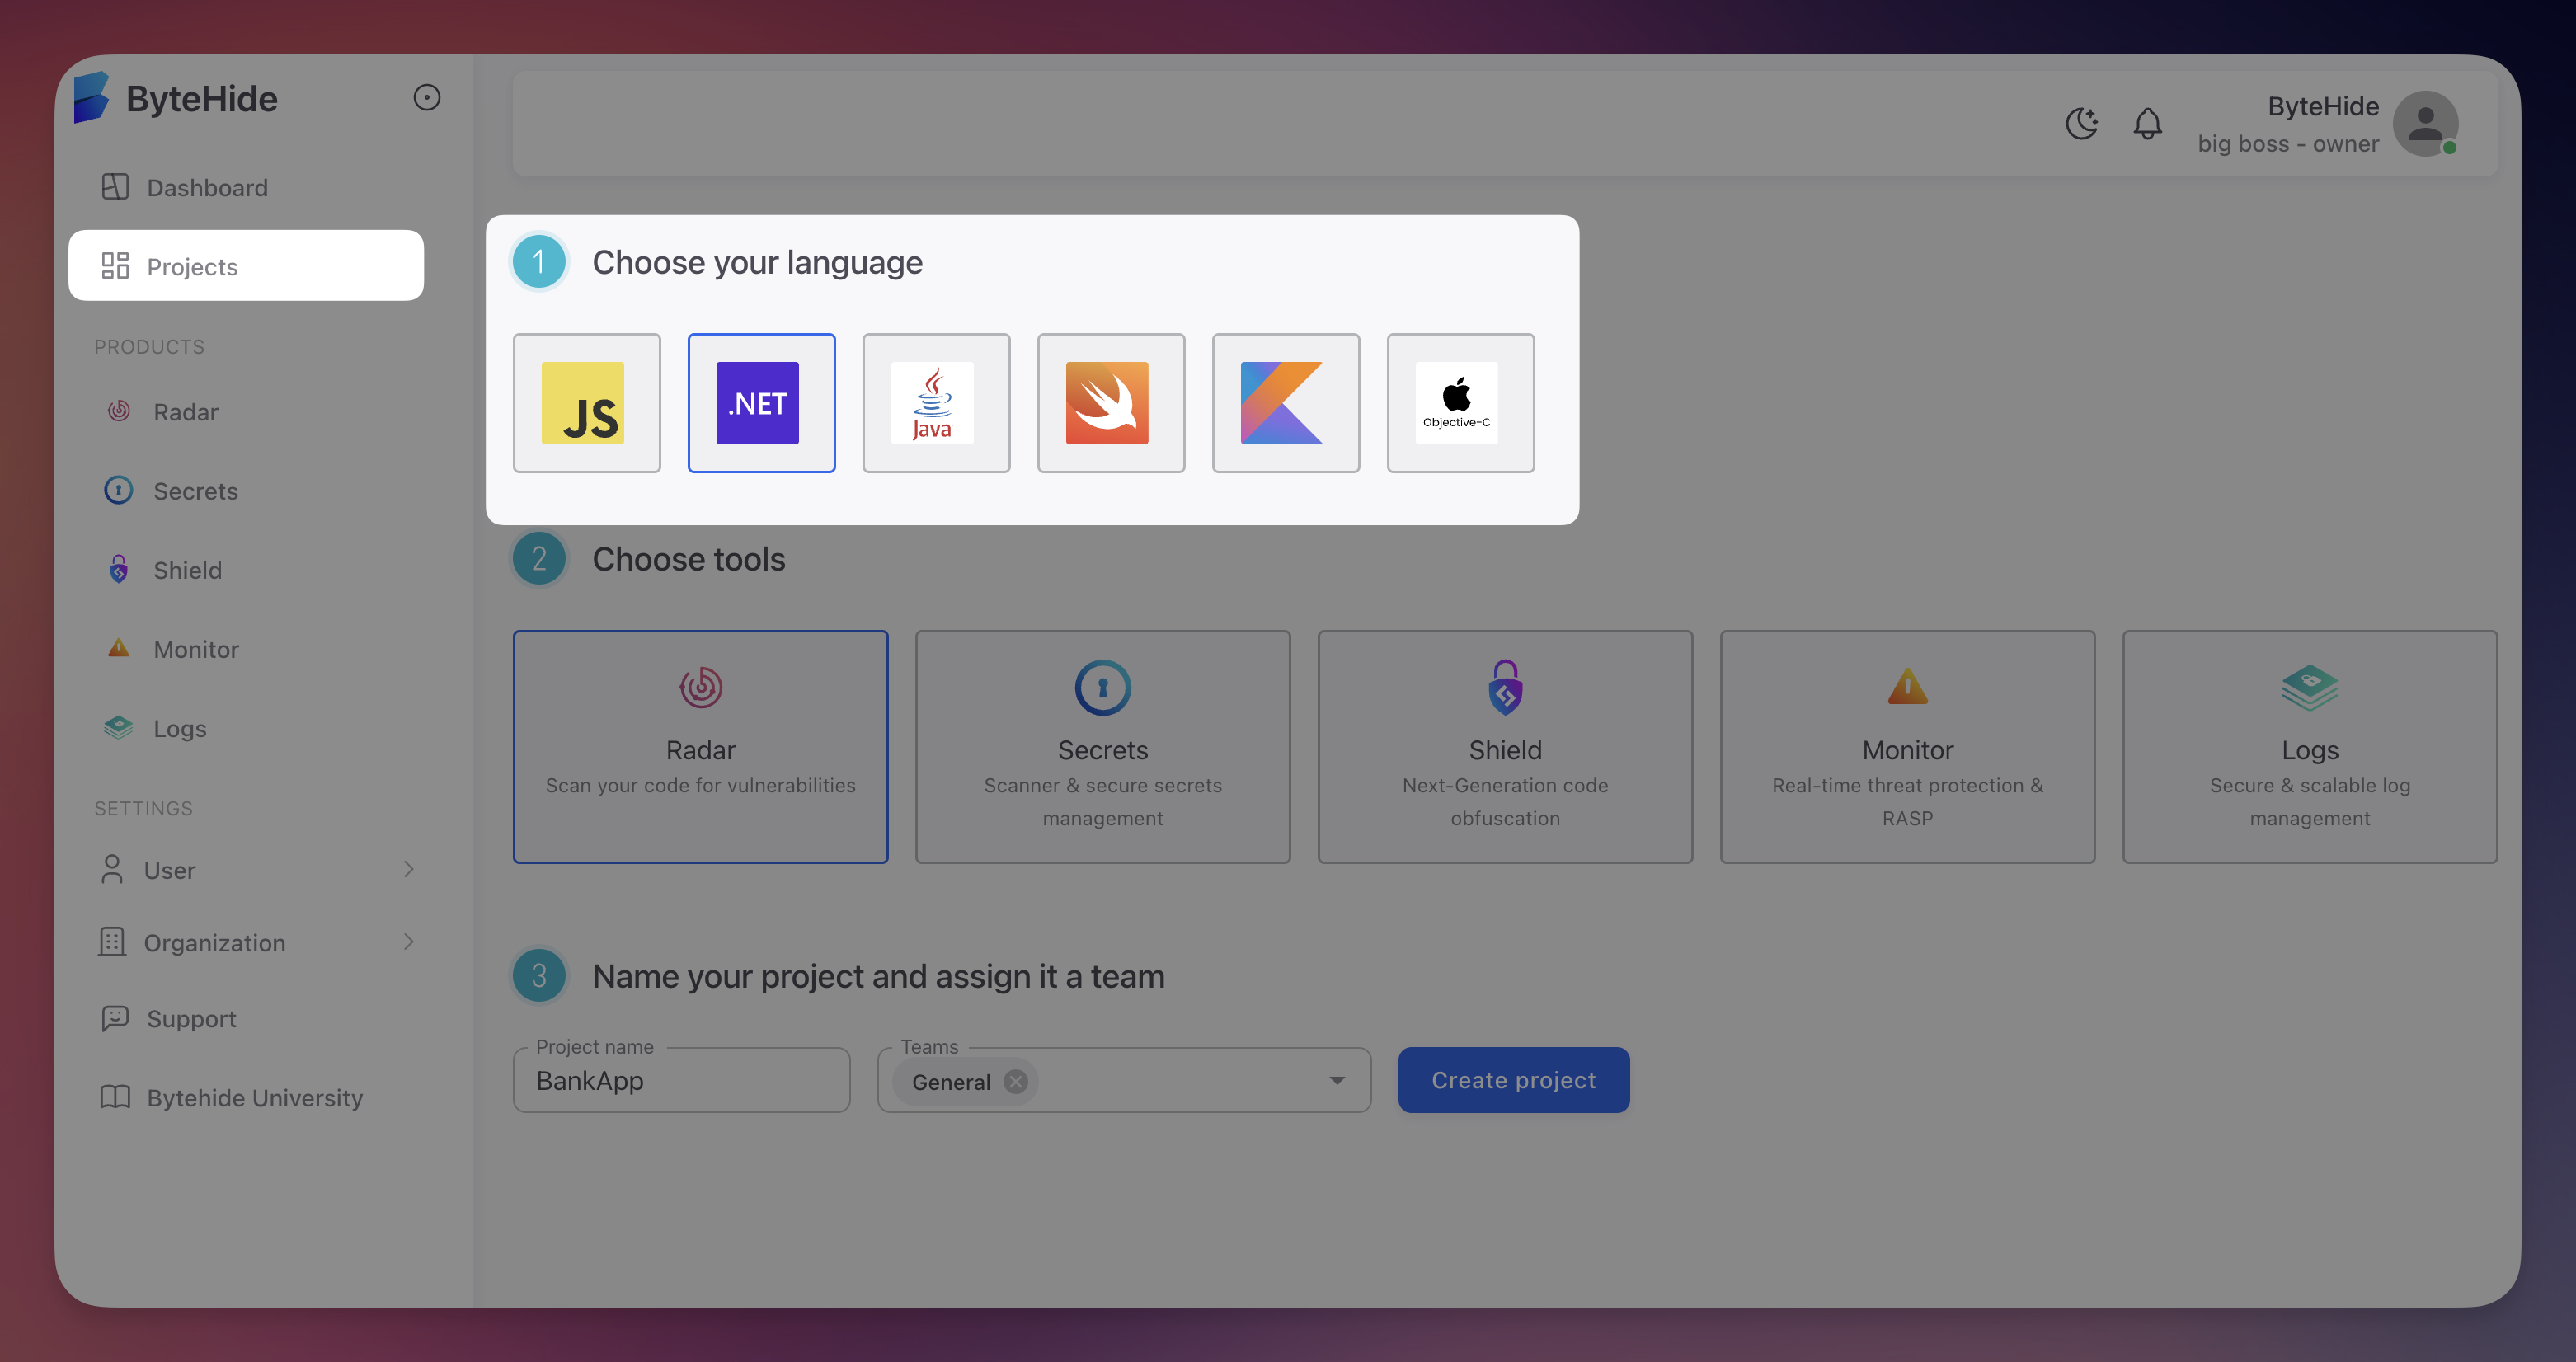
Task: Expand the Teams dropdown
Action: point(1338,1080)
